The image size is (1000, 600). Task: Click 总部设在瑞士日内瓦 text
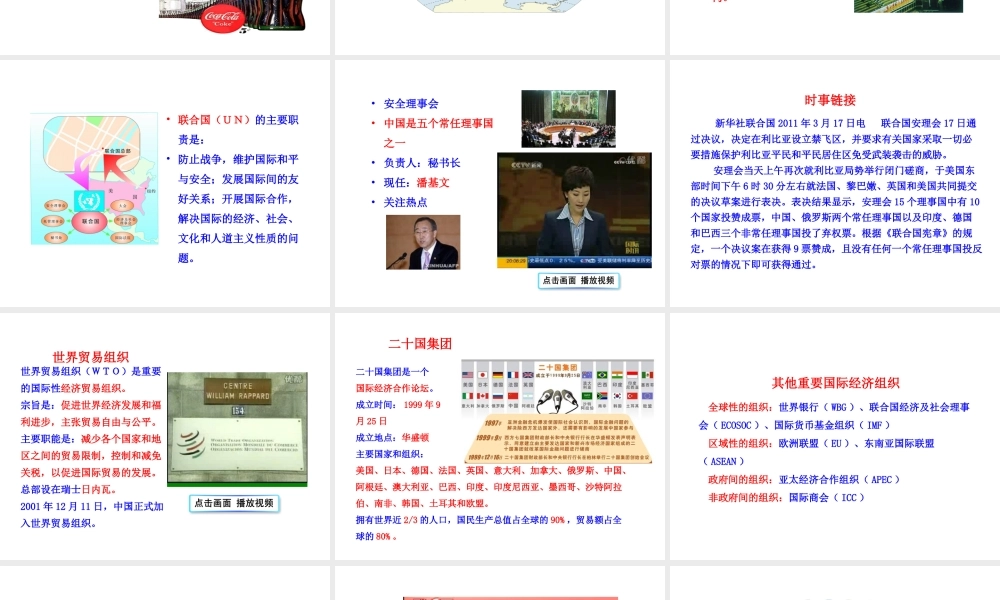(69, 490)
